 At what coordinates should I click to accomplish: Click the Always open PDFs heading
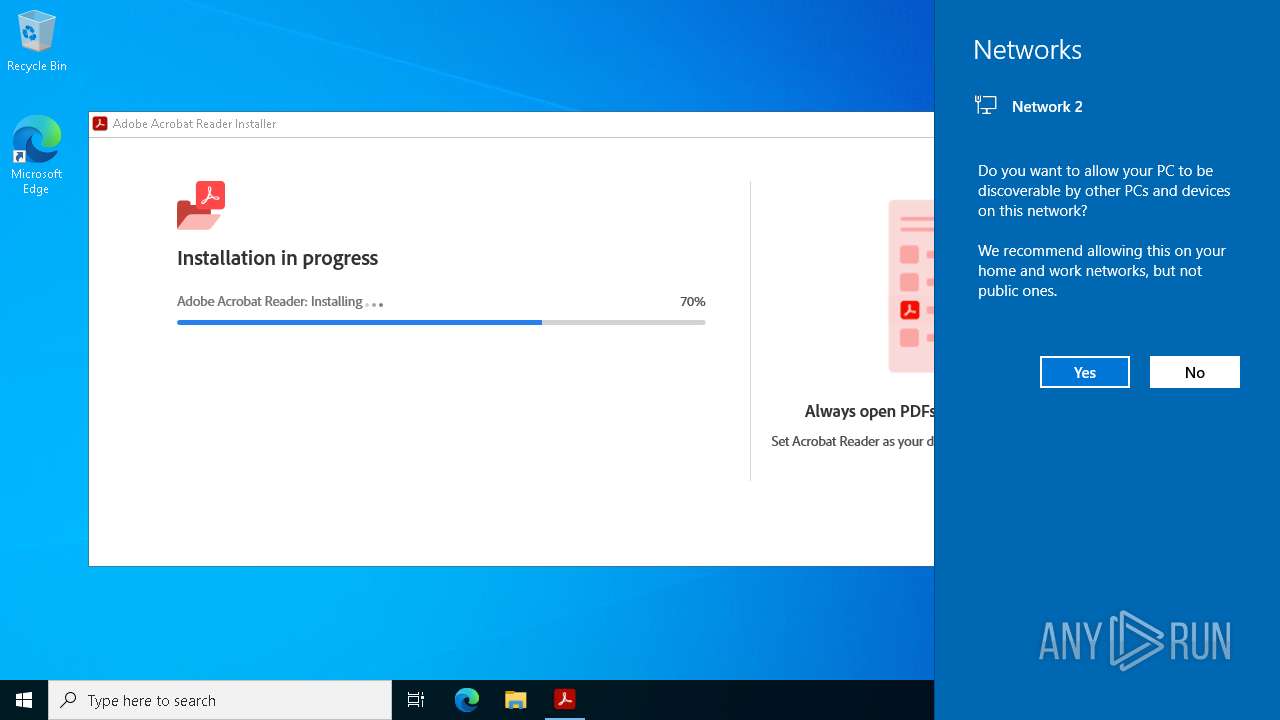pyautogui.click(x=869, y=411)
